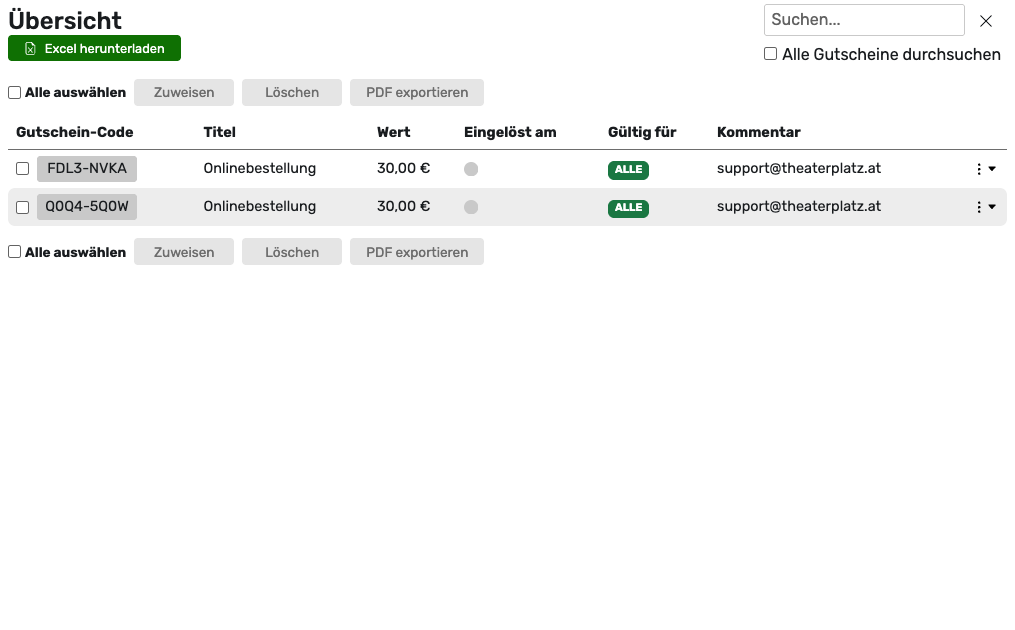Screen dimensions: 1015x630
Task: Click the top Zuweisen button
Action: point(184,93)
